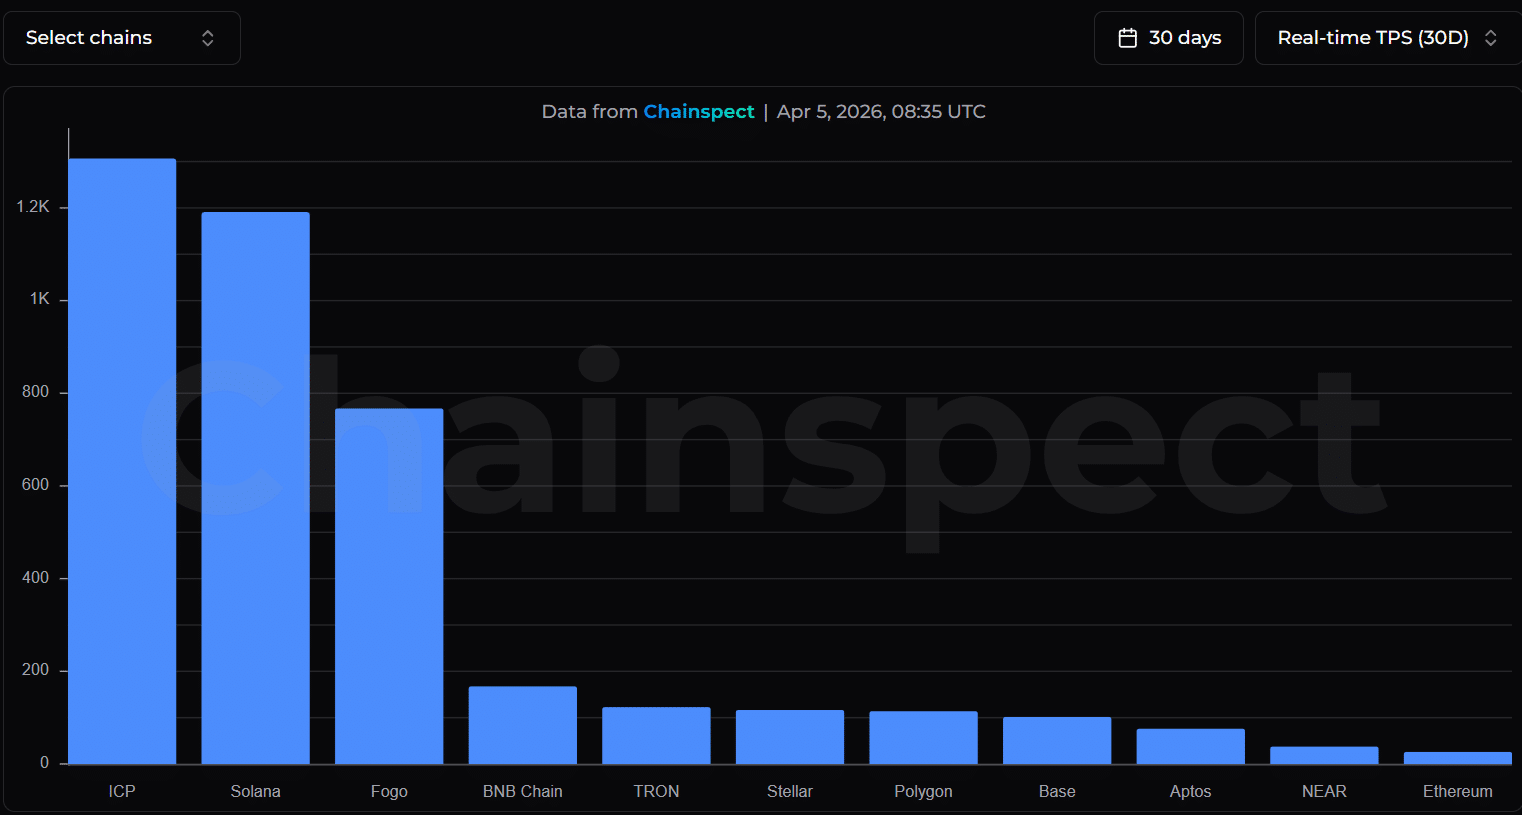Open the Chainspect source link
Screen dimensions: 1522x815
[698, 111]
